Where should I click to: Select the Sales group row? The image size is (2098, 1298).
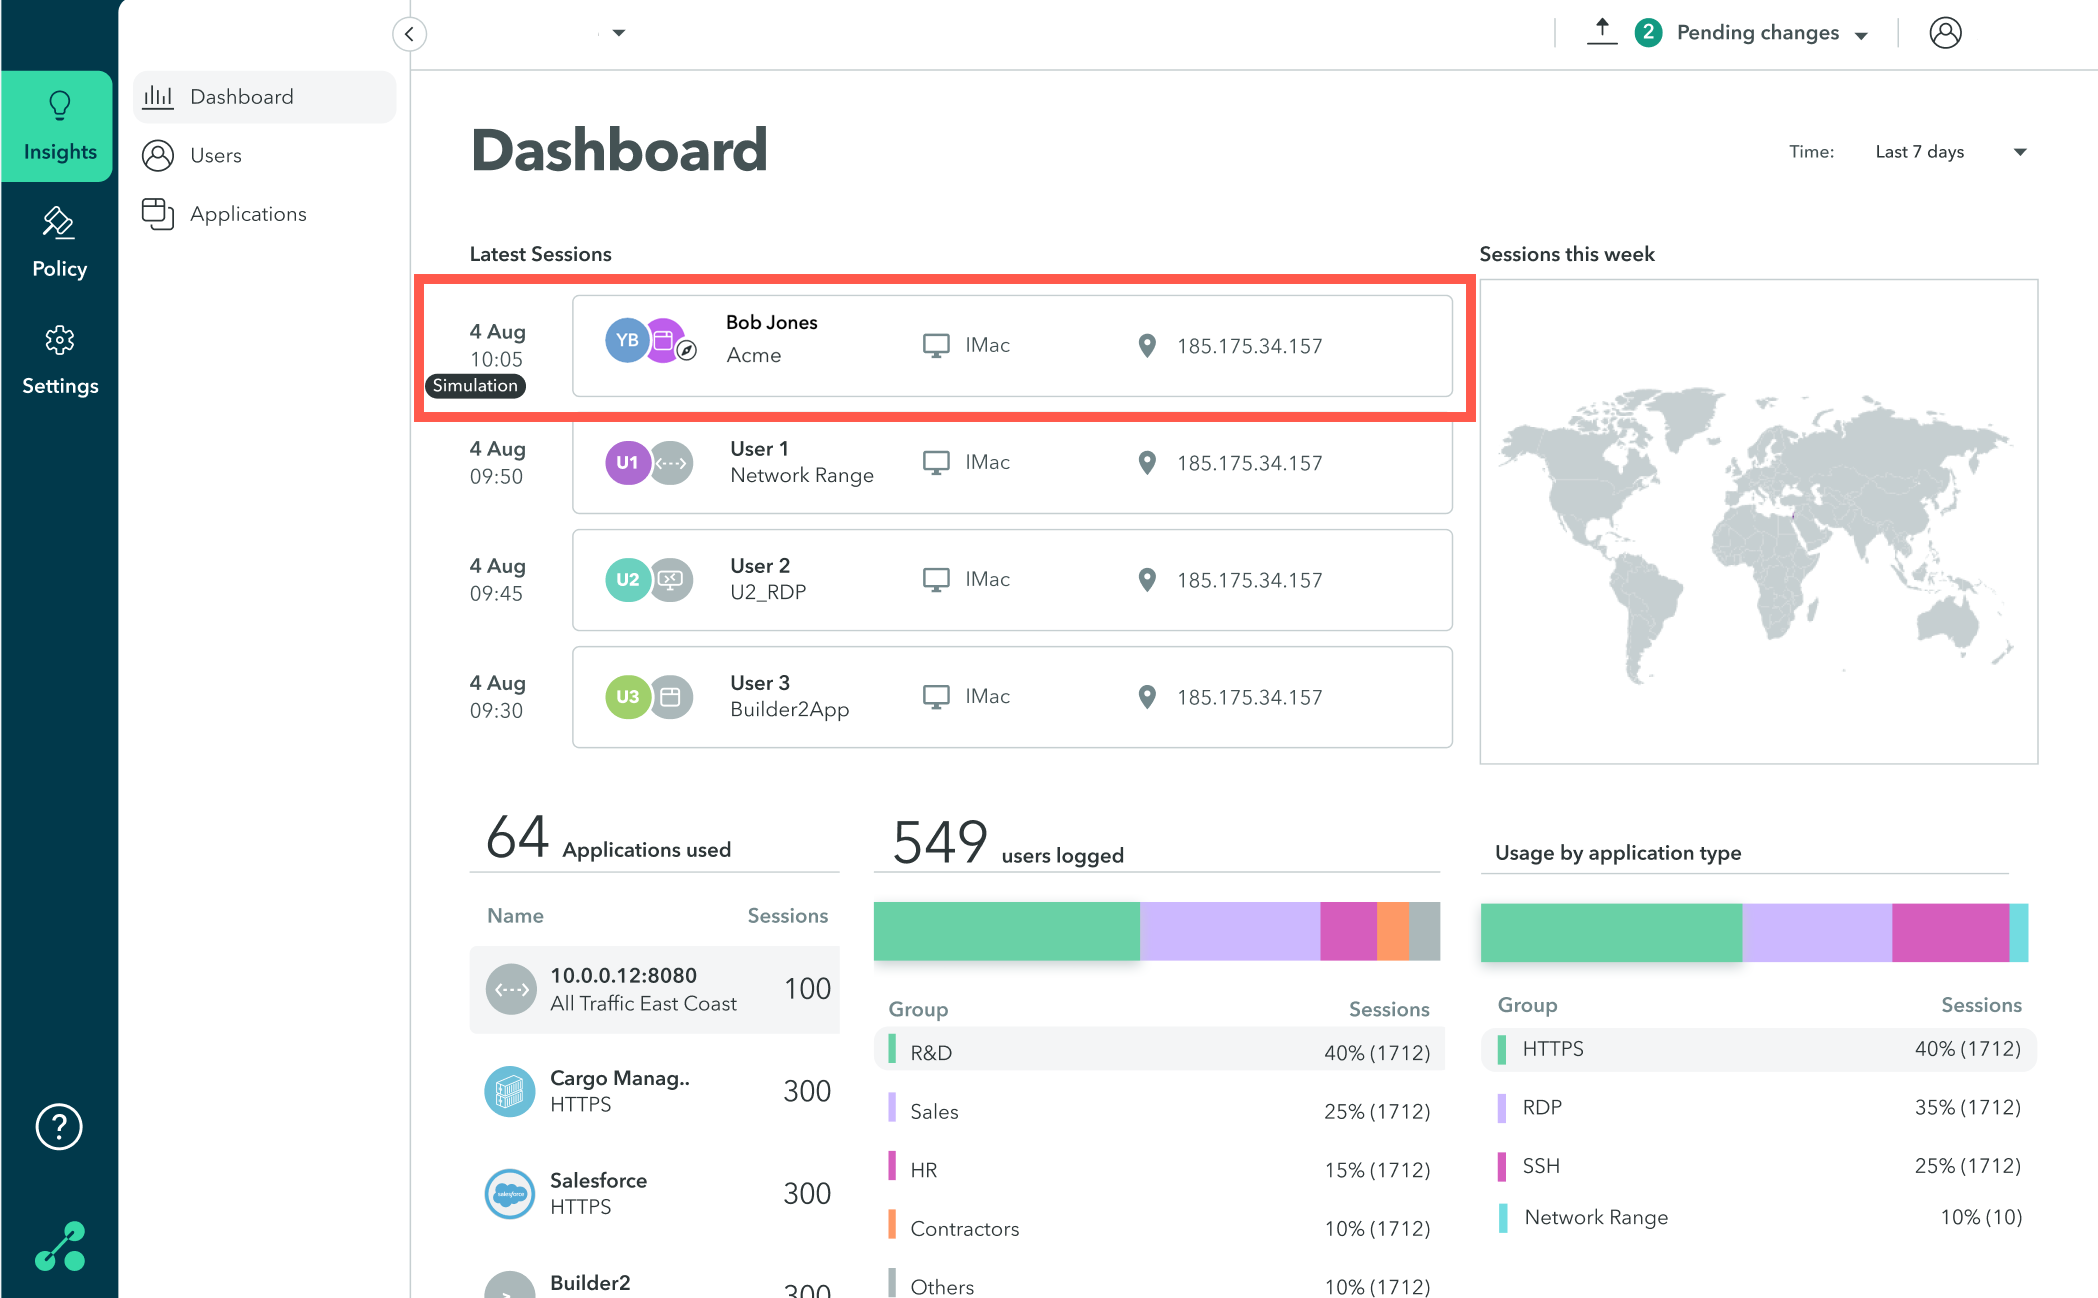tap(1159, 1111)
